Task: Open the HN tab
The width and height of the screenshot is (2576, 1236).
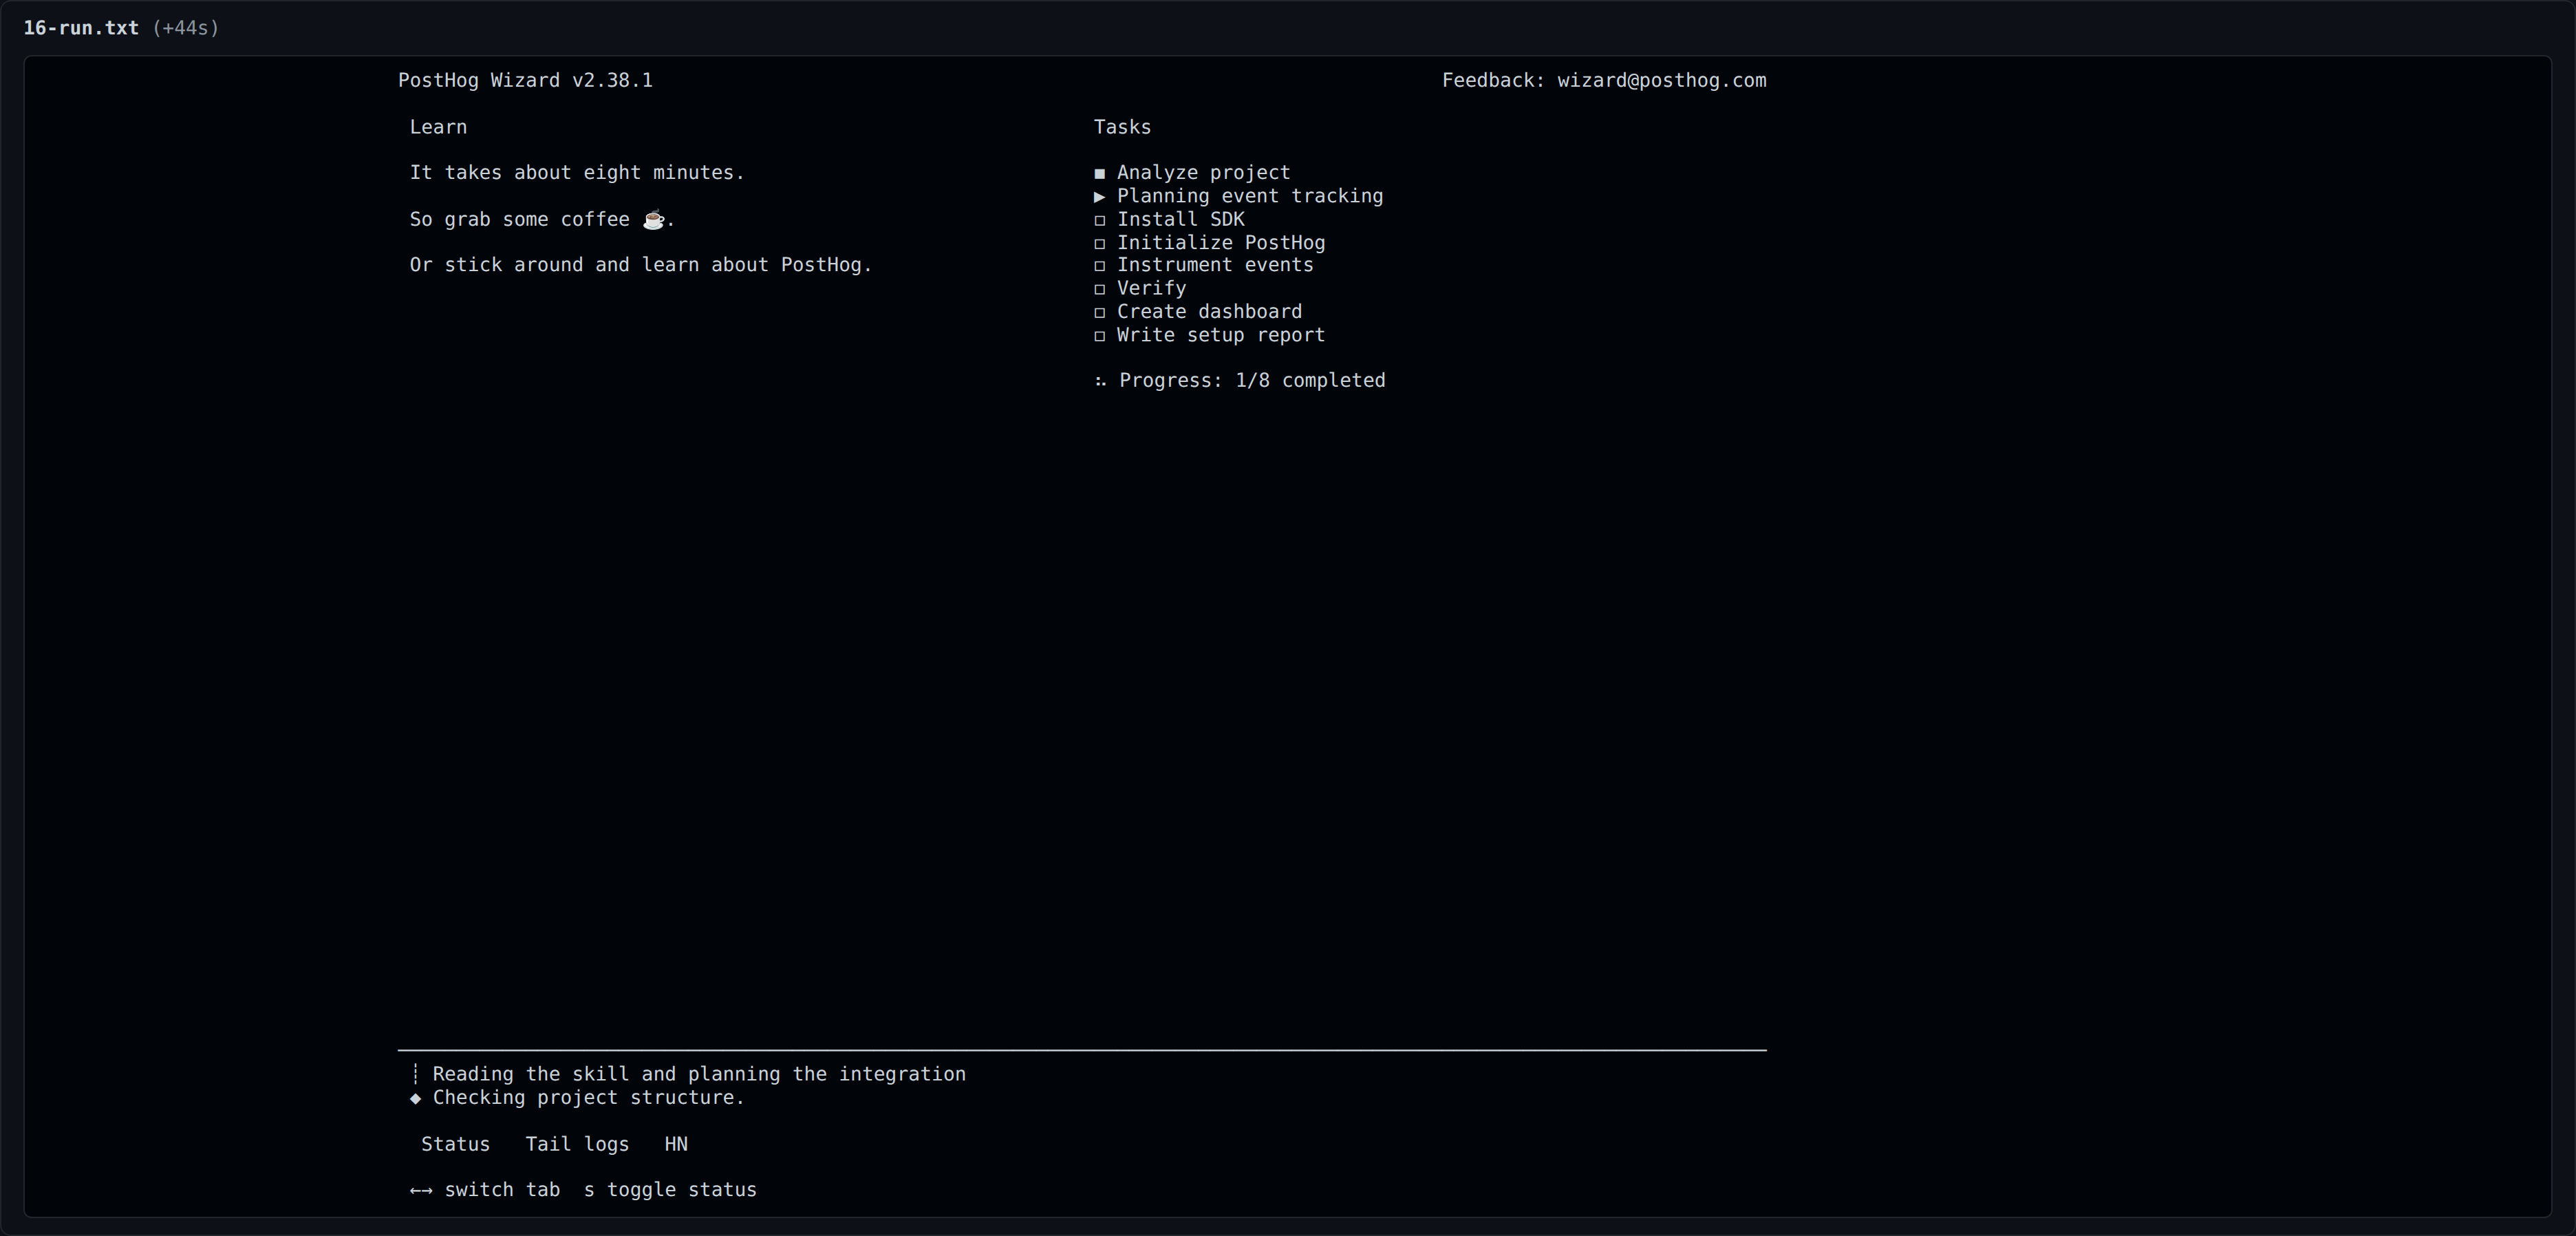Action: pos(676,1144)
